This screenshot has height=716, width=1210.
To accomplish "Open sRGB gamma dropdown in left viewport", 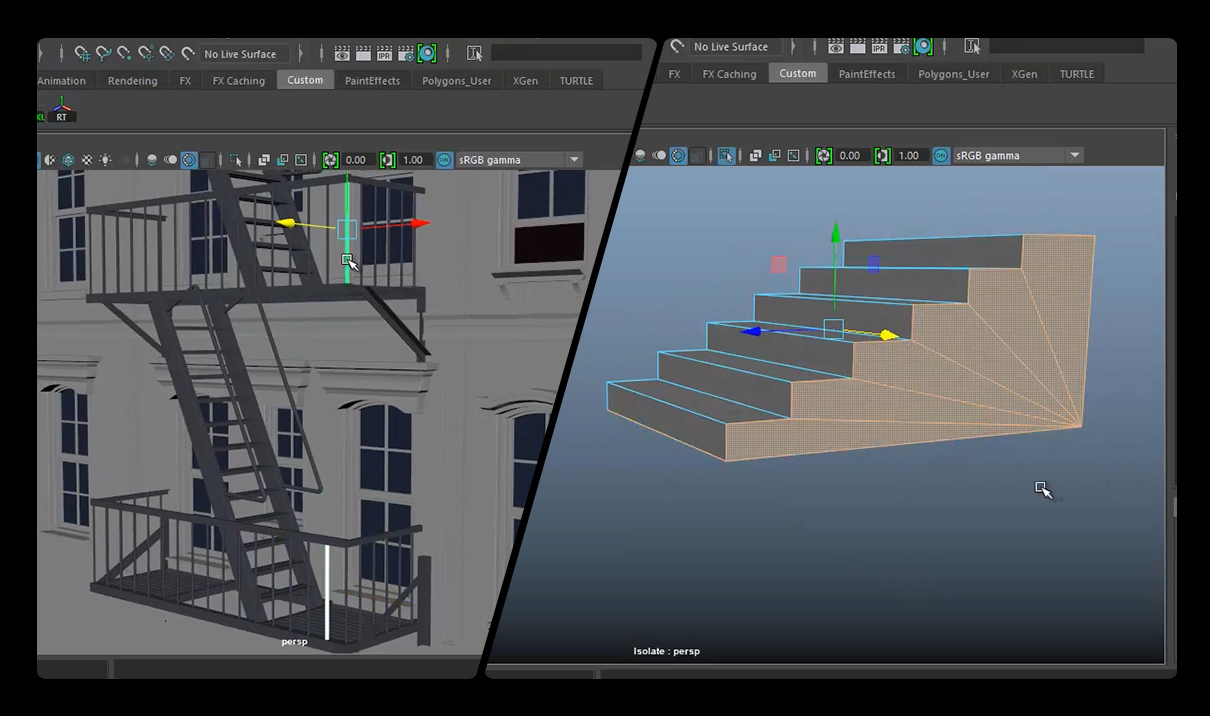I will pyautogui.click(x=520, y=160).
